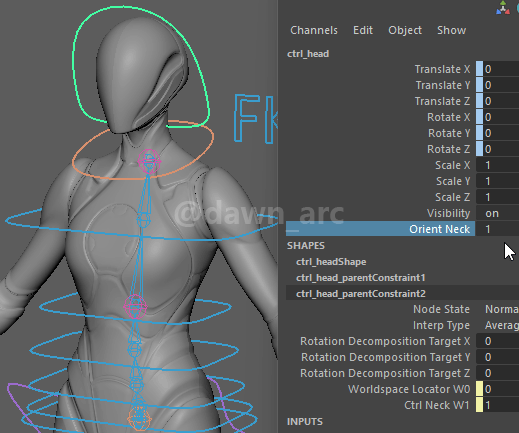Select the Translate Y channel label
The image size is (519, 433).
pos(443,85)
